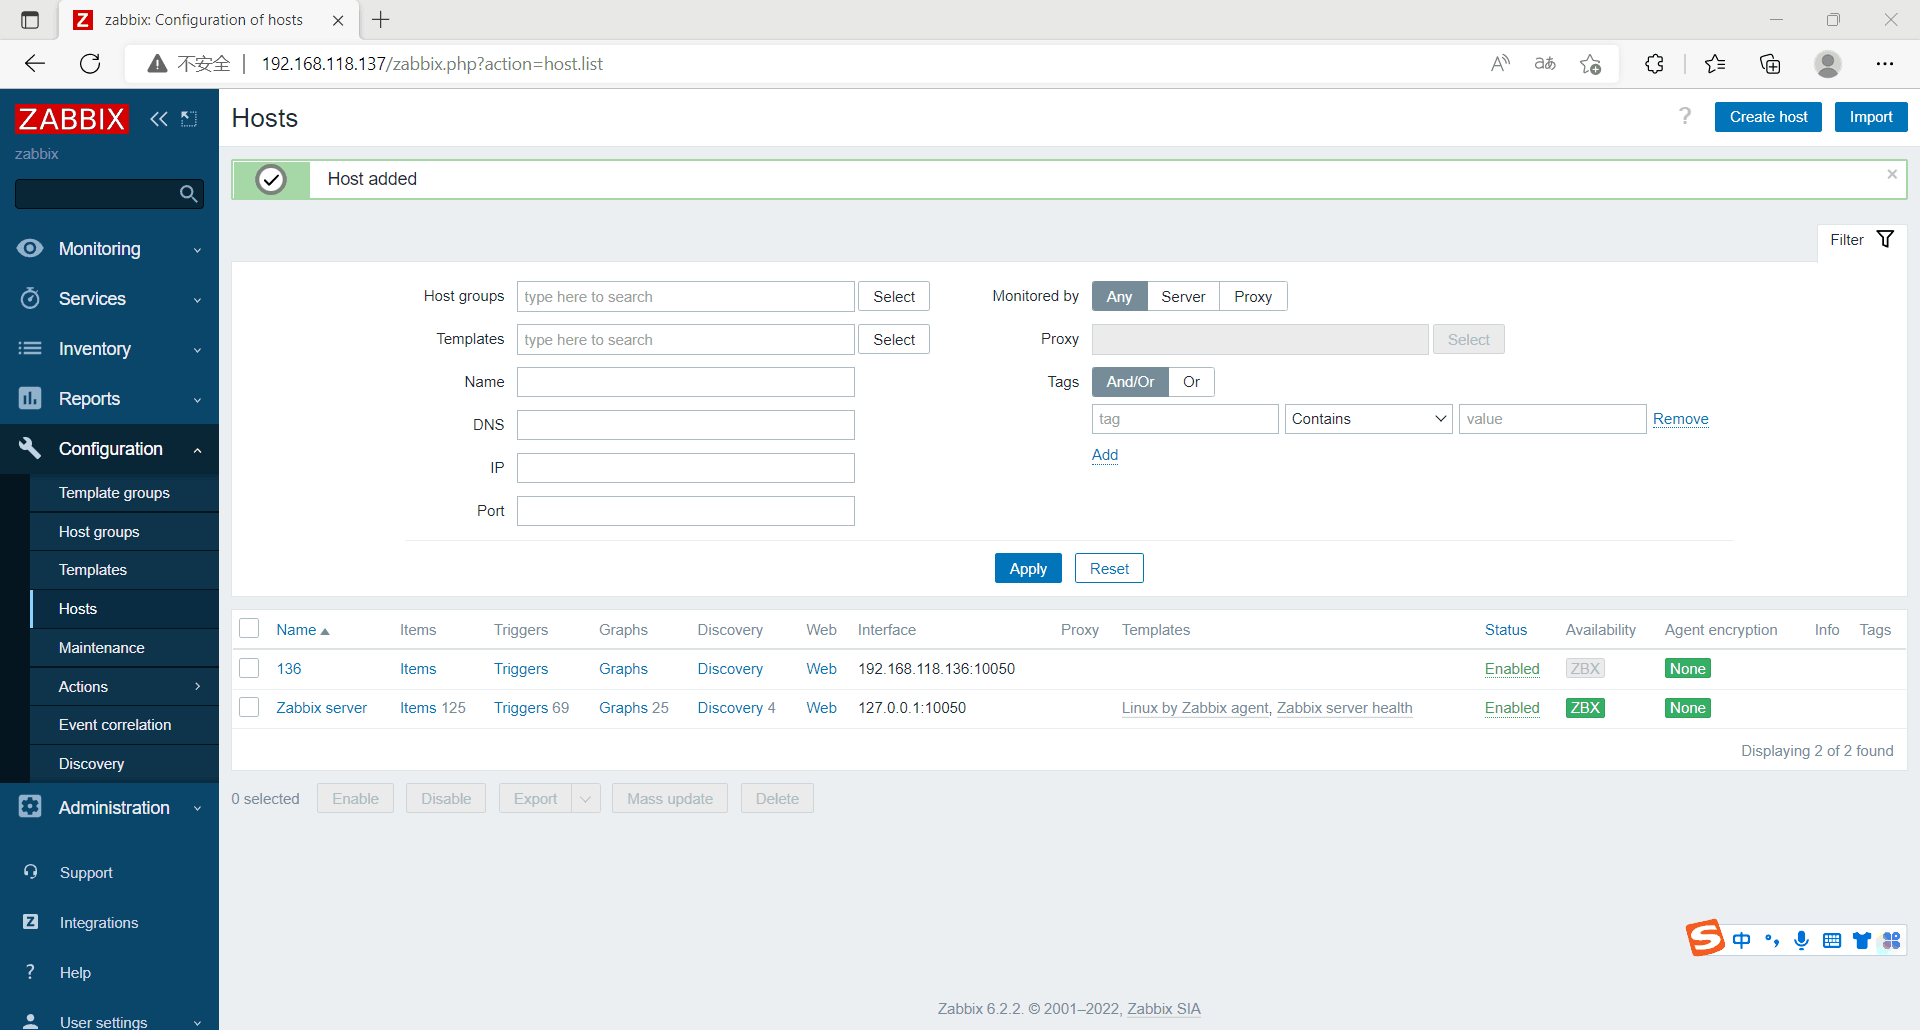Screen dimensions: 1920x1030
Task: Click the read aloud icon in address bar
Action: (1500, 64)
